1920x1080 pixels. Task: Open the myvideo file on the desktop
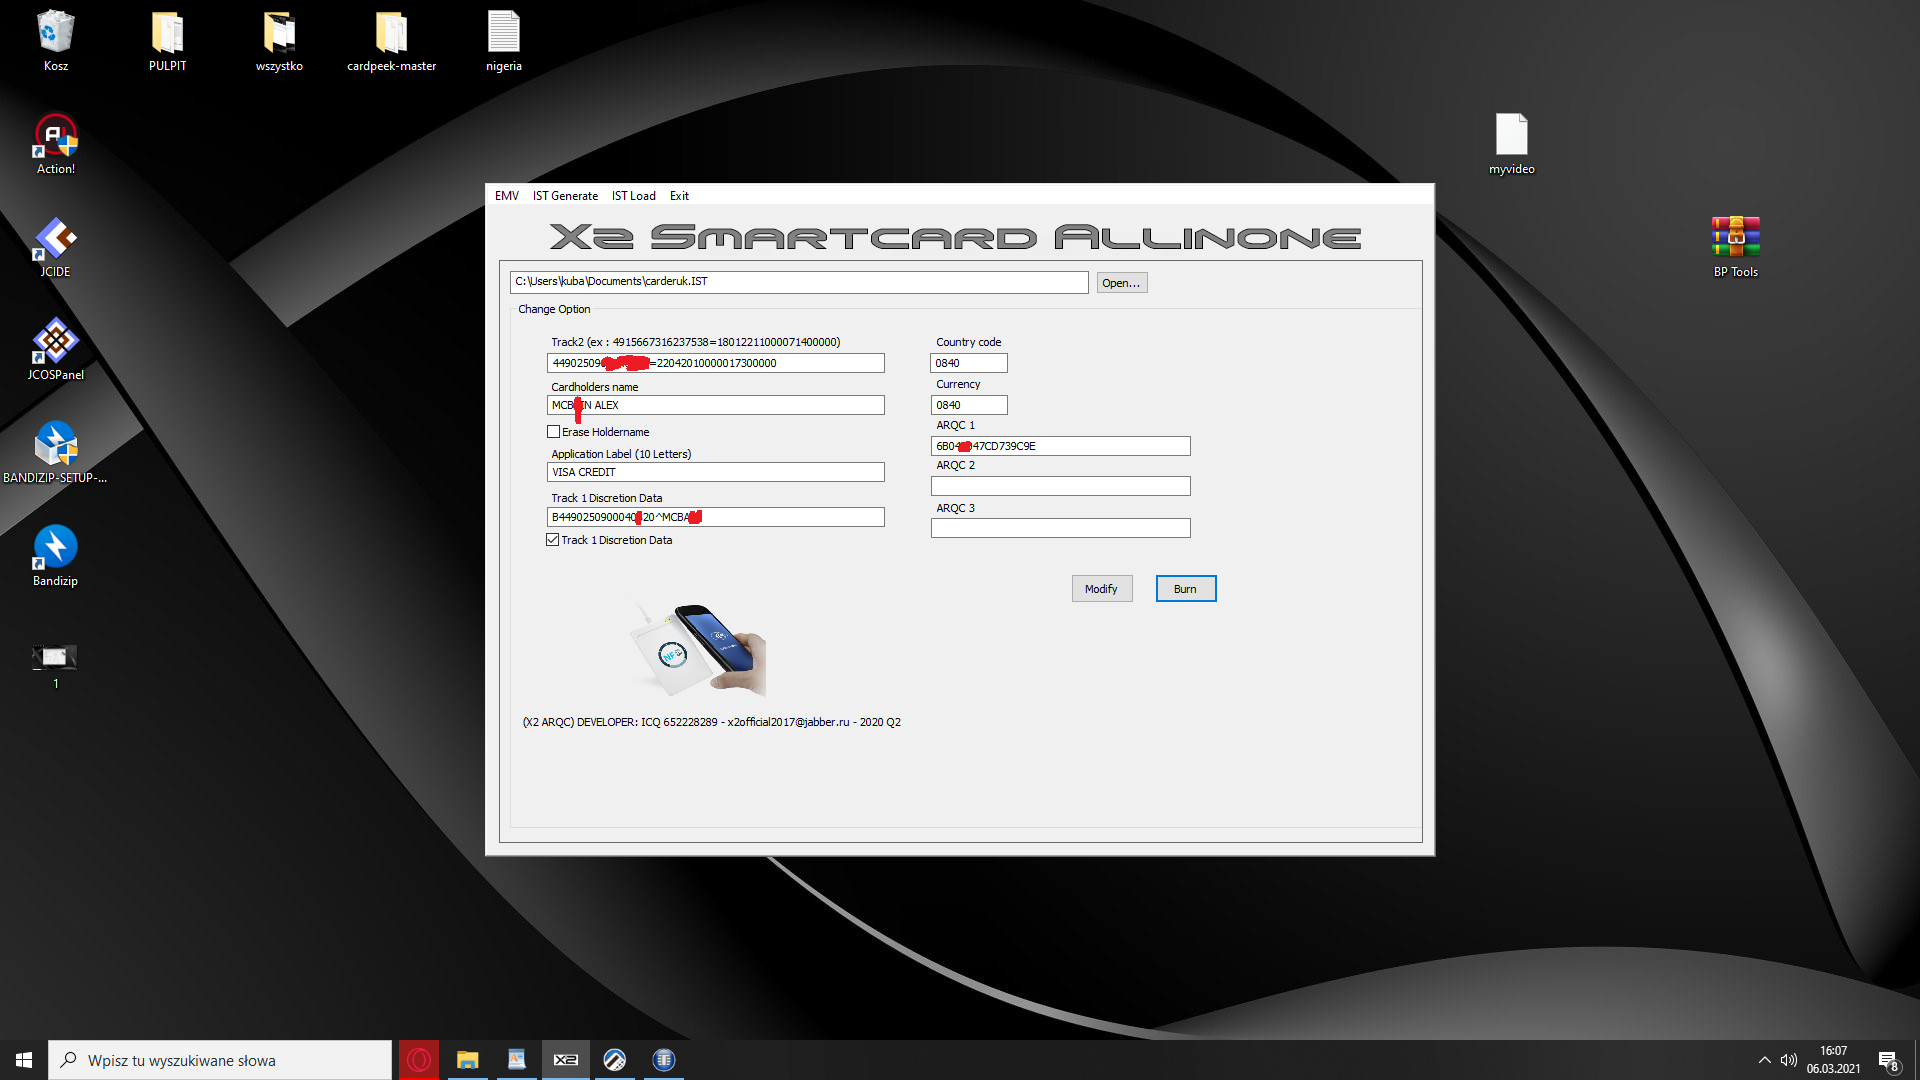[x=1511, y=137]
